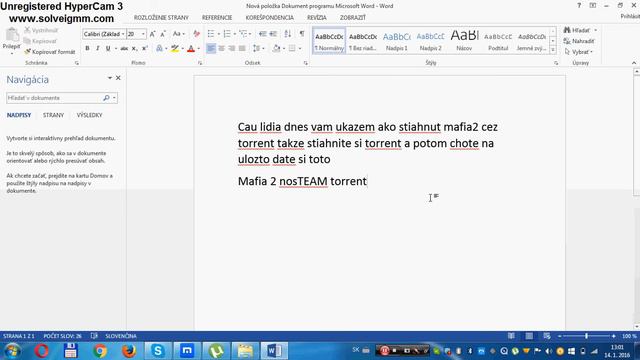Toggle subscript formatting
The image size is (640, 360).
click(134, 49)
